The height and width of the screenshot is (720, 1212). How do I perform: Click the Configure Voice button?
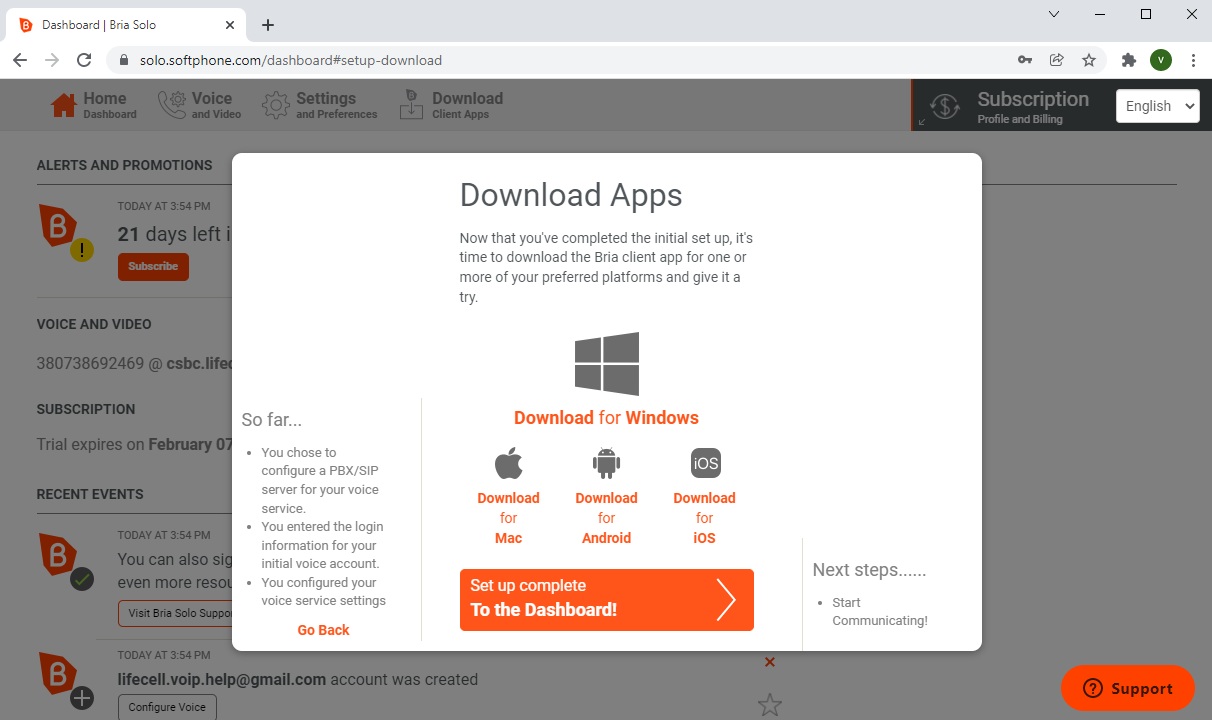tap(167, 707)
